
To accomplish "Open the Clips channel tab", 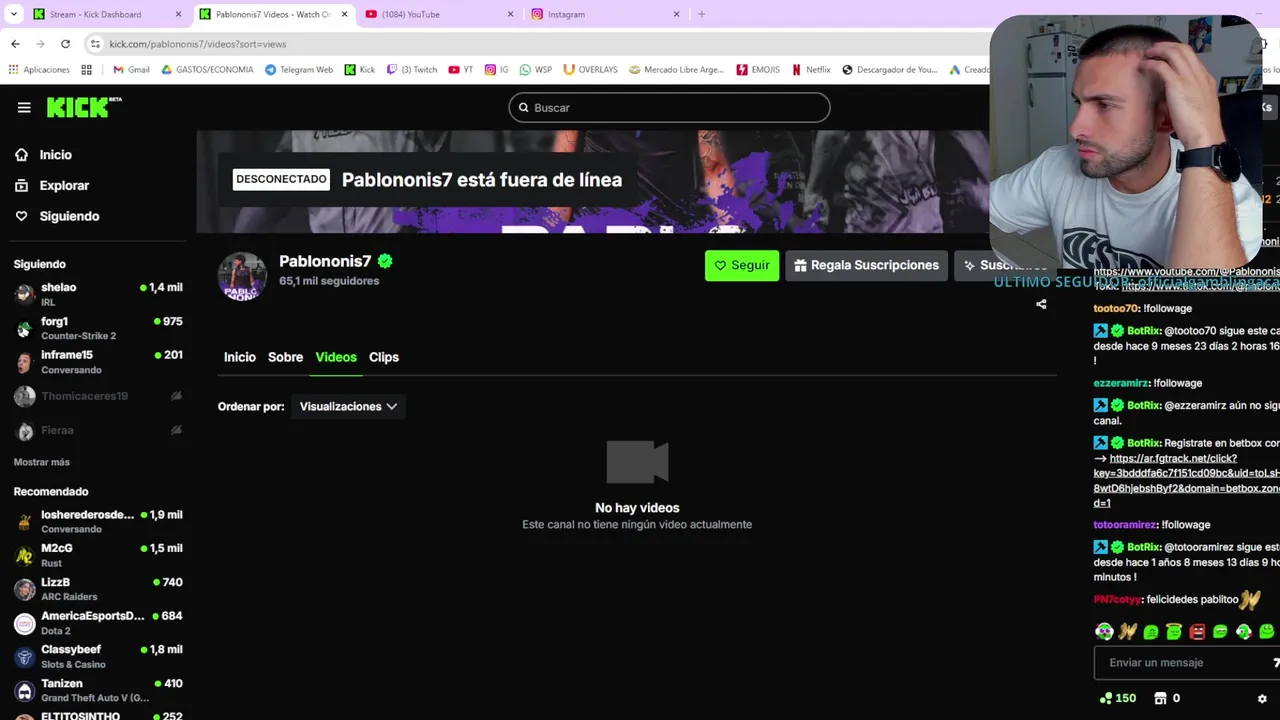I will tap(383, 357).
